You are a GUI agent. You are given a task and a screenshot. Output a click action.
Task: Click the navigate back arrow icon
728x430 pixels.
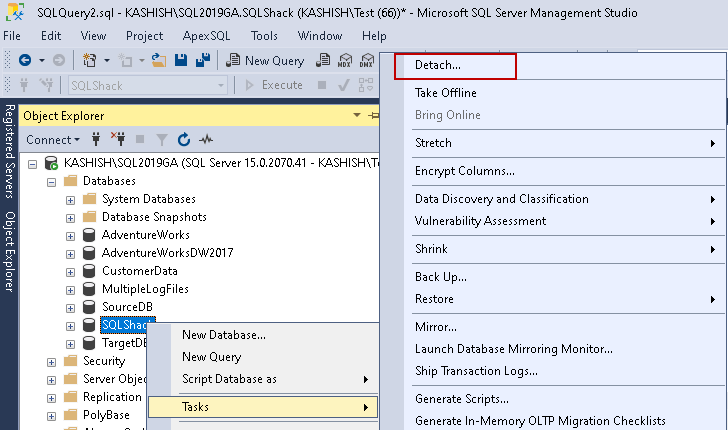point(24,60)
